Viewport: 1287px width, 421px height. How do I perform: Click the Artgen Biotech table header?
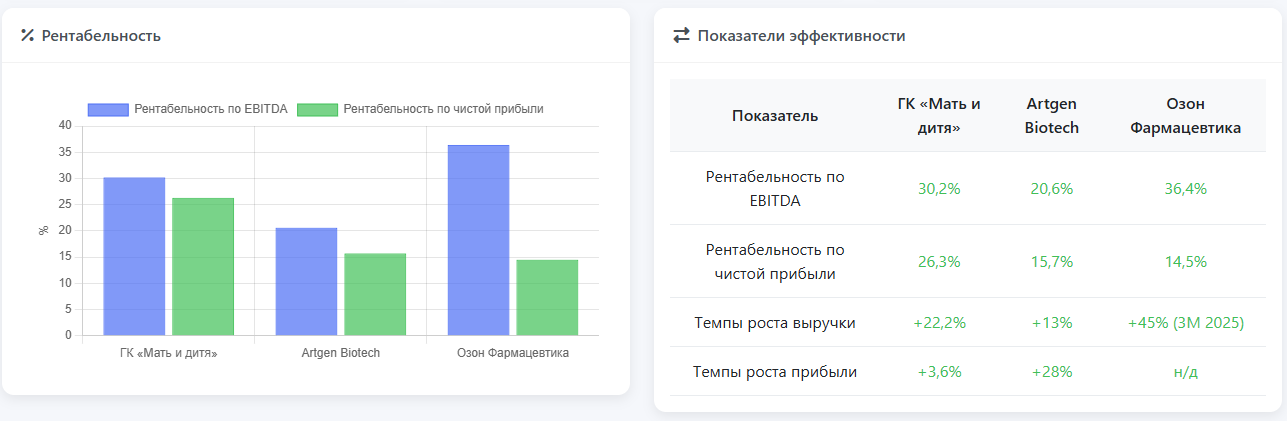tap(1052, 116)
